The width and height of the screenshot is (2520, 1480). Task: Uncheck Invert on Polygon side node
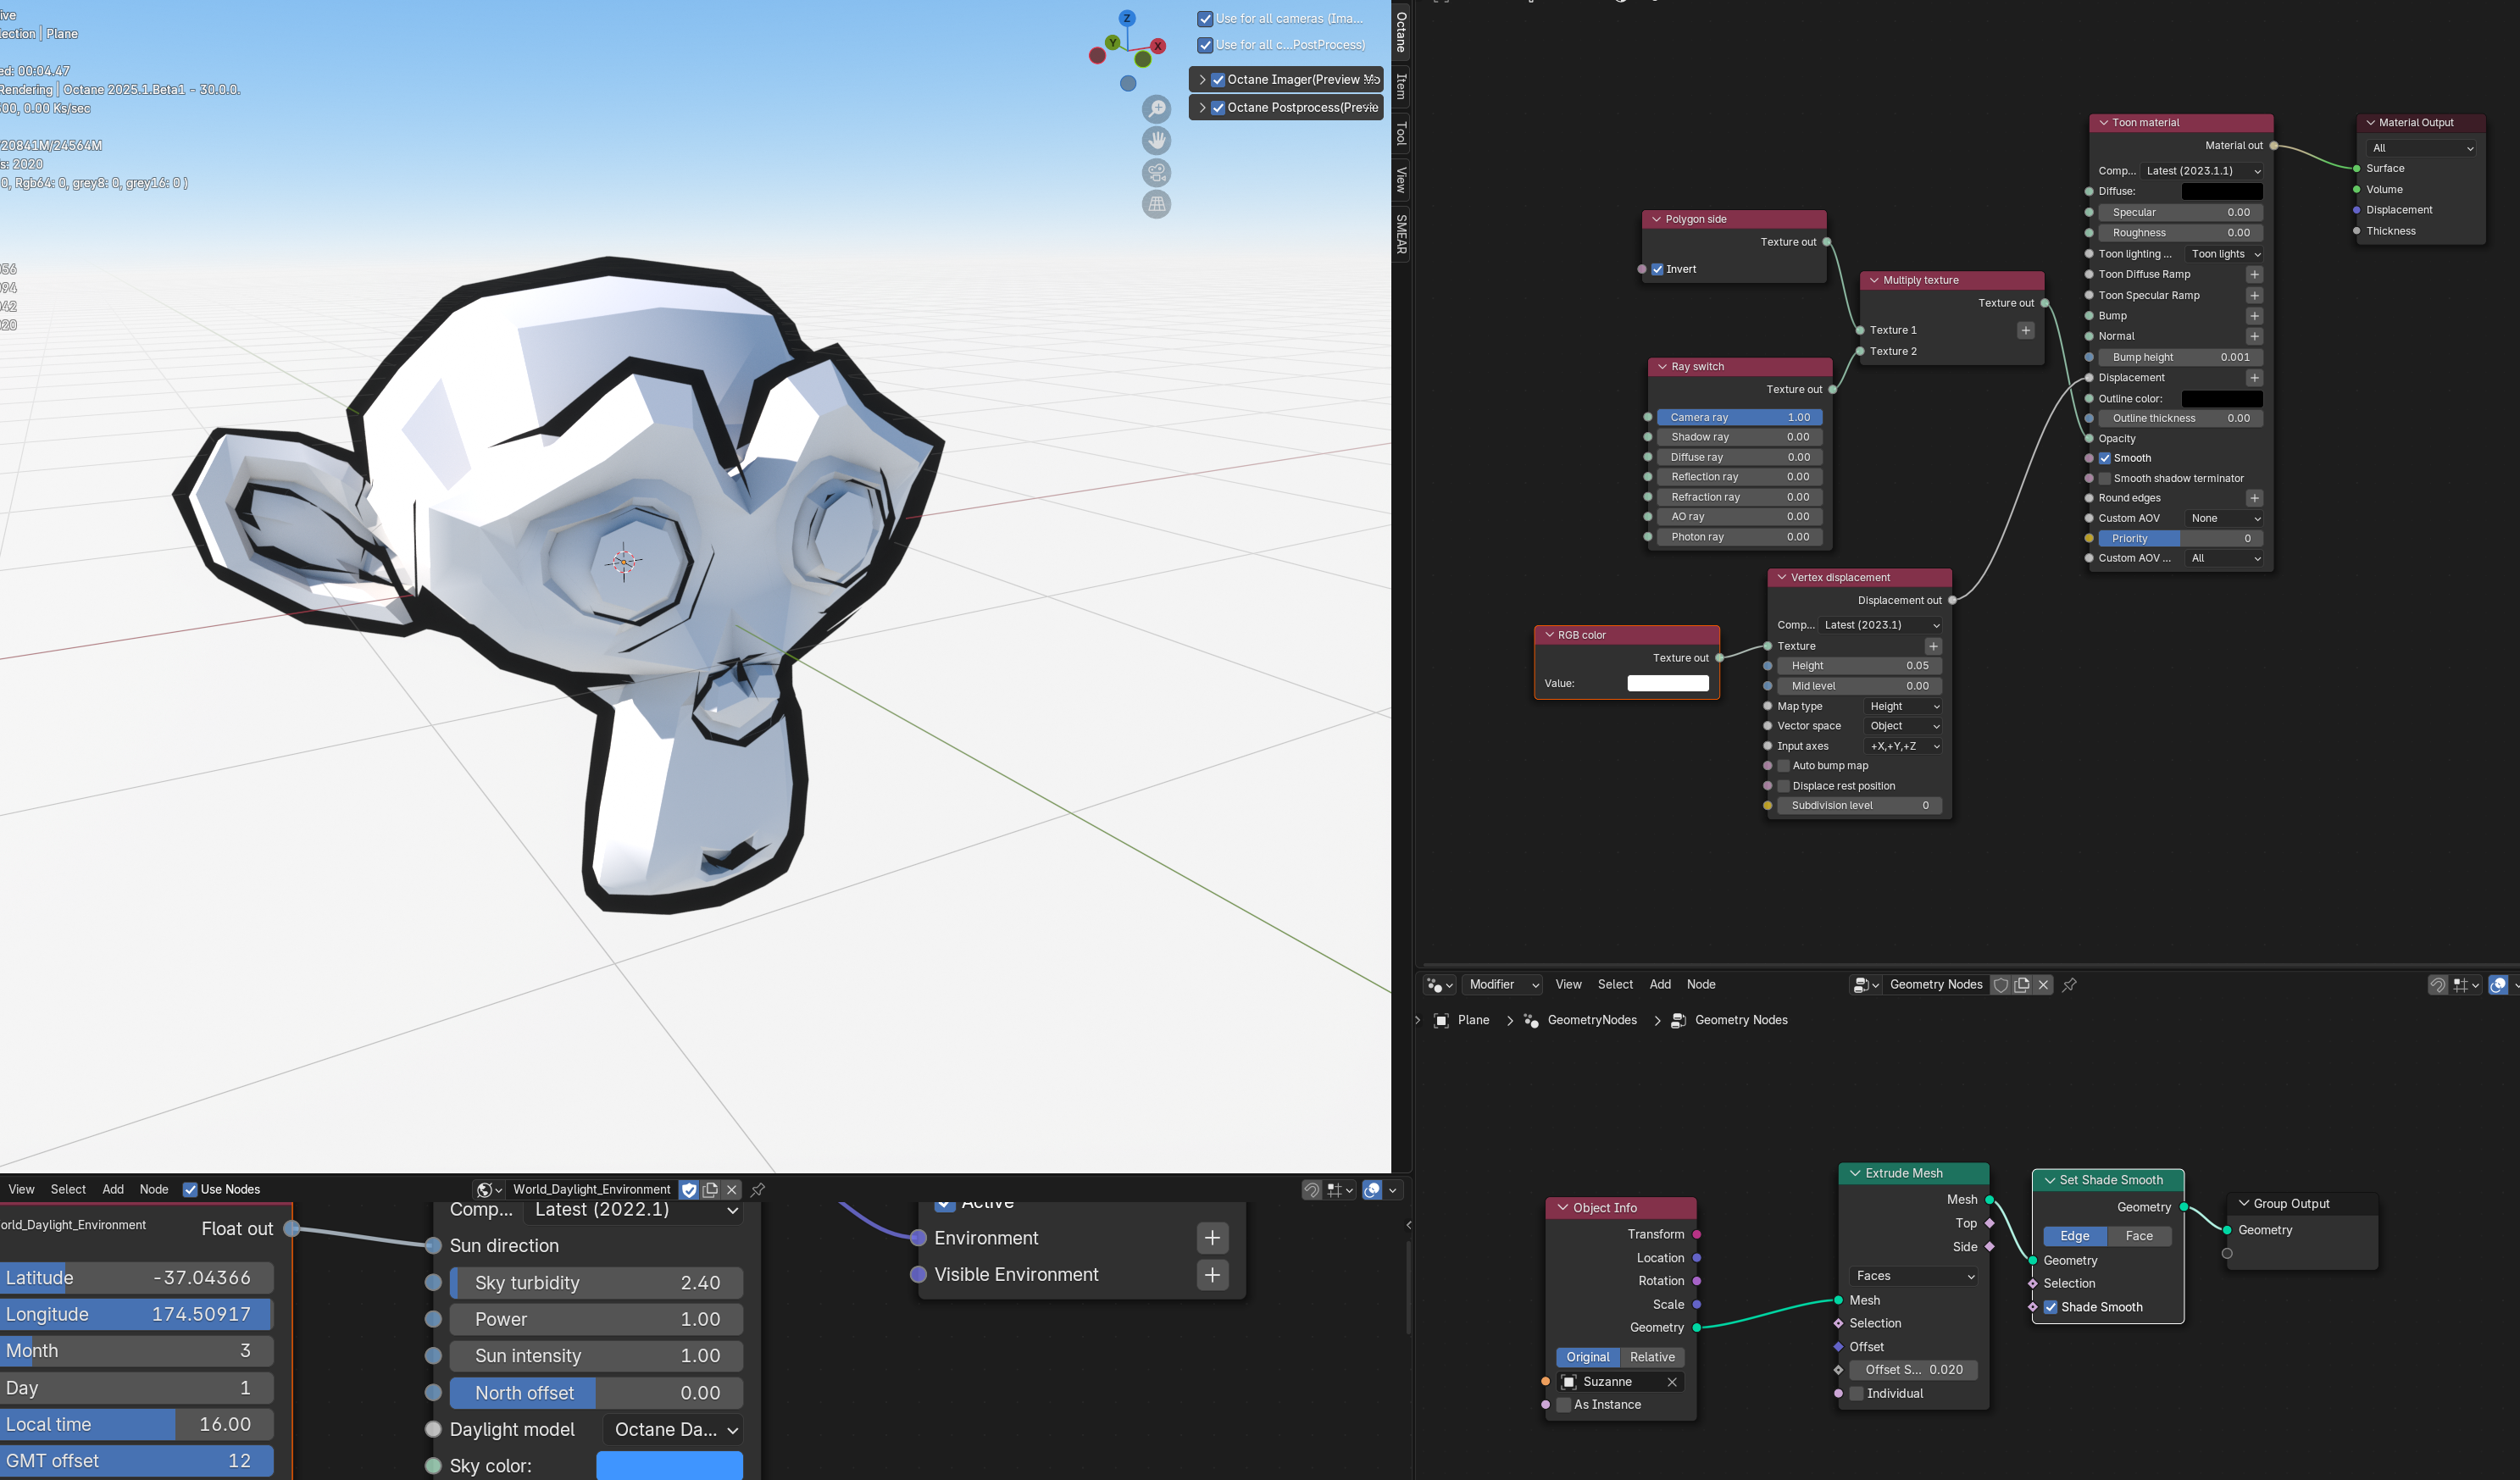[1657, 269]
